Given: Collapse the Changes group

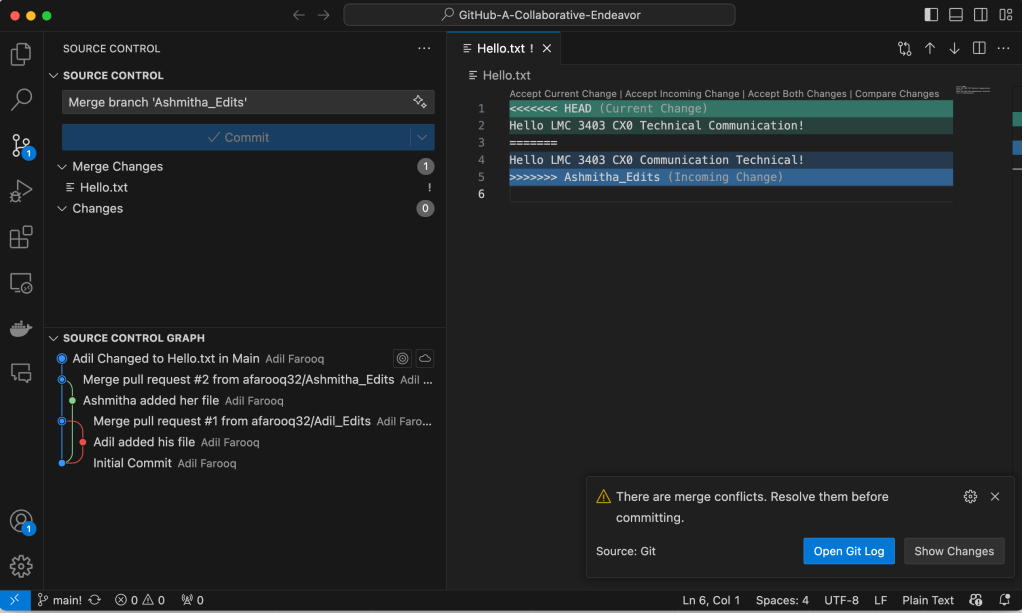Looking at the screenshot, I should click(62, 209).
